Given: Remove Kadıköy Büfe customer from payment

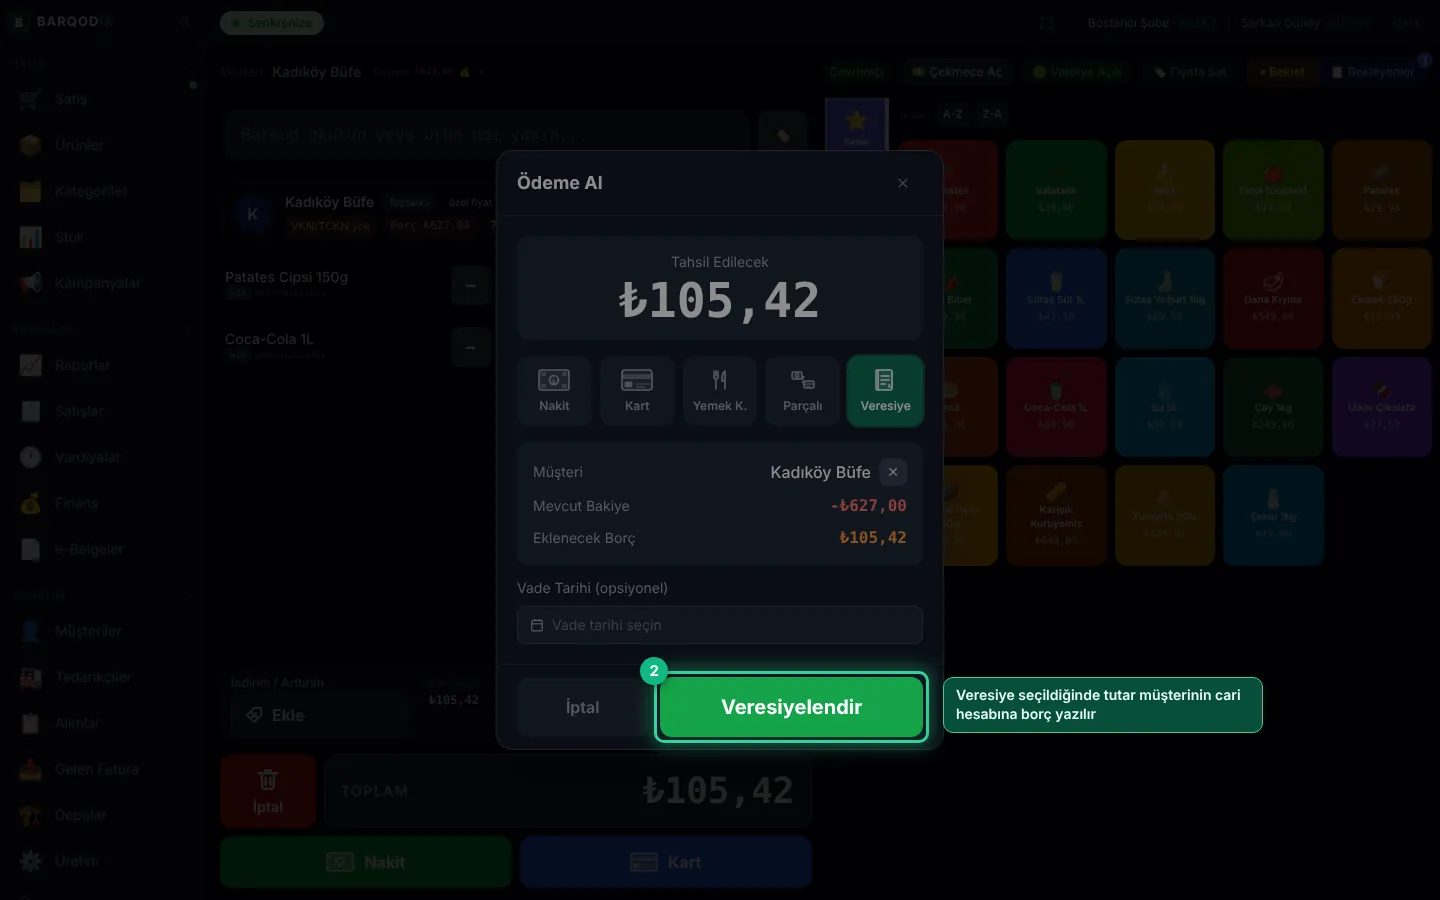Looking at the screenshot, I should click(893, 472).
